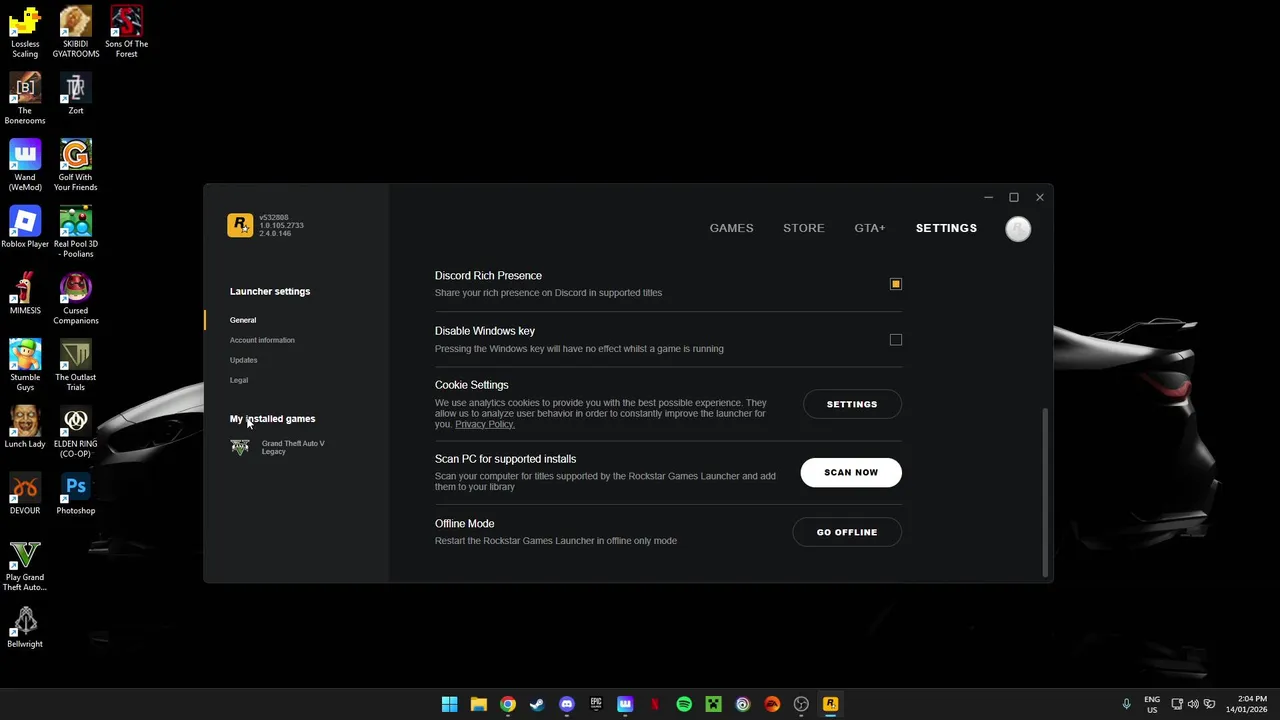This screenshot has height=720, width=1280.
Task: Open MIMESIS desktop shortcut
Action: click(25, 294)
